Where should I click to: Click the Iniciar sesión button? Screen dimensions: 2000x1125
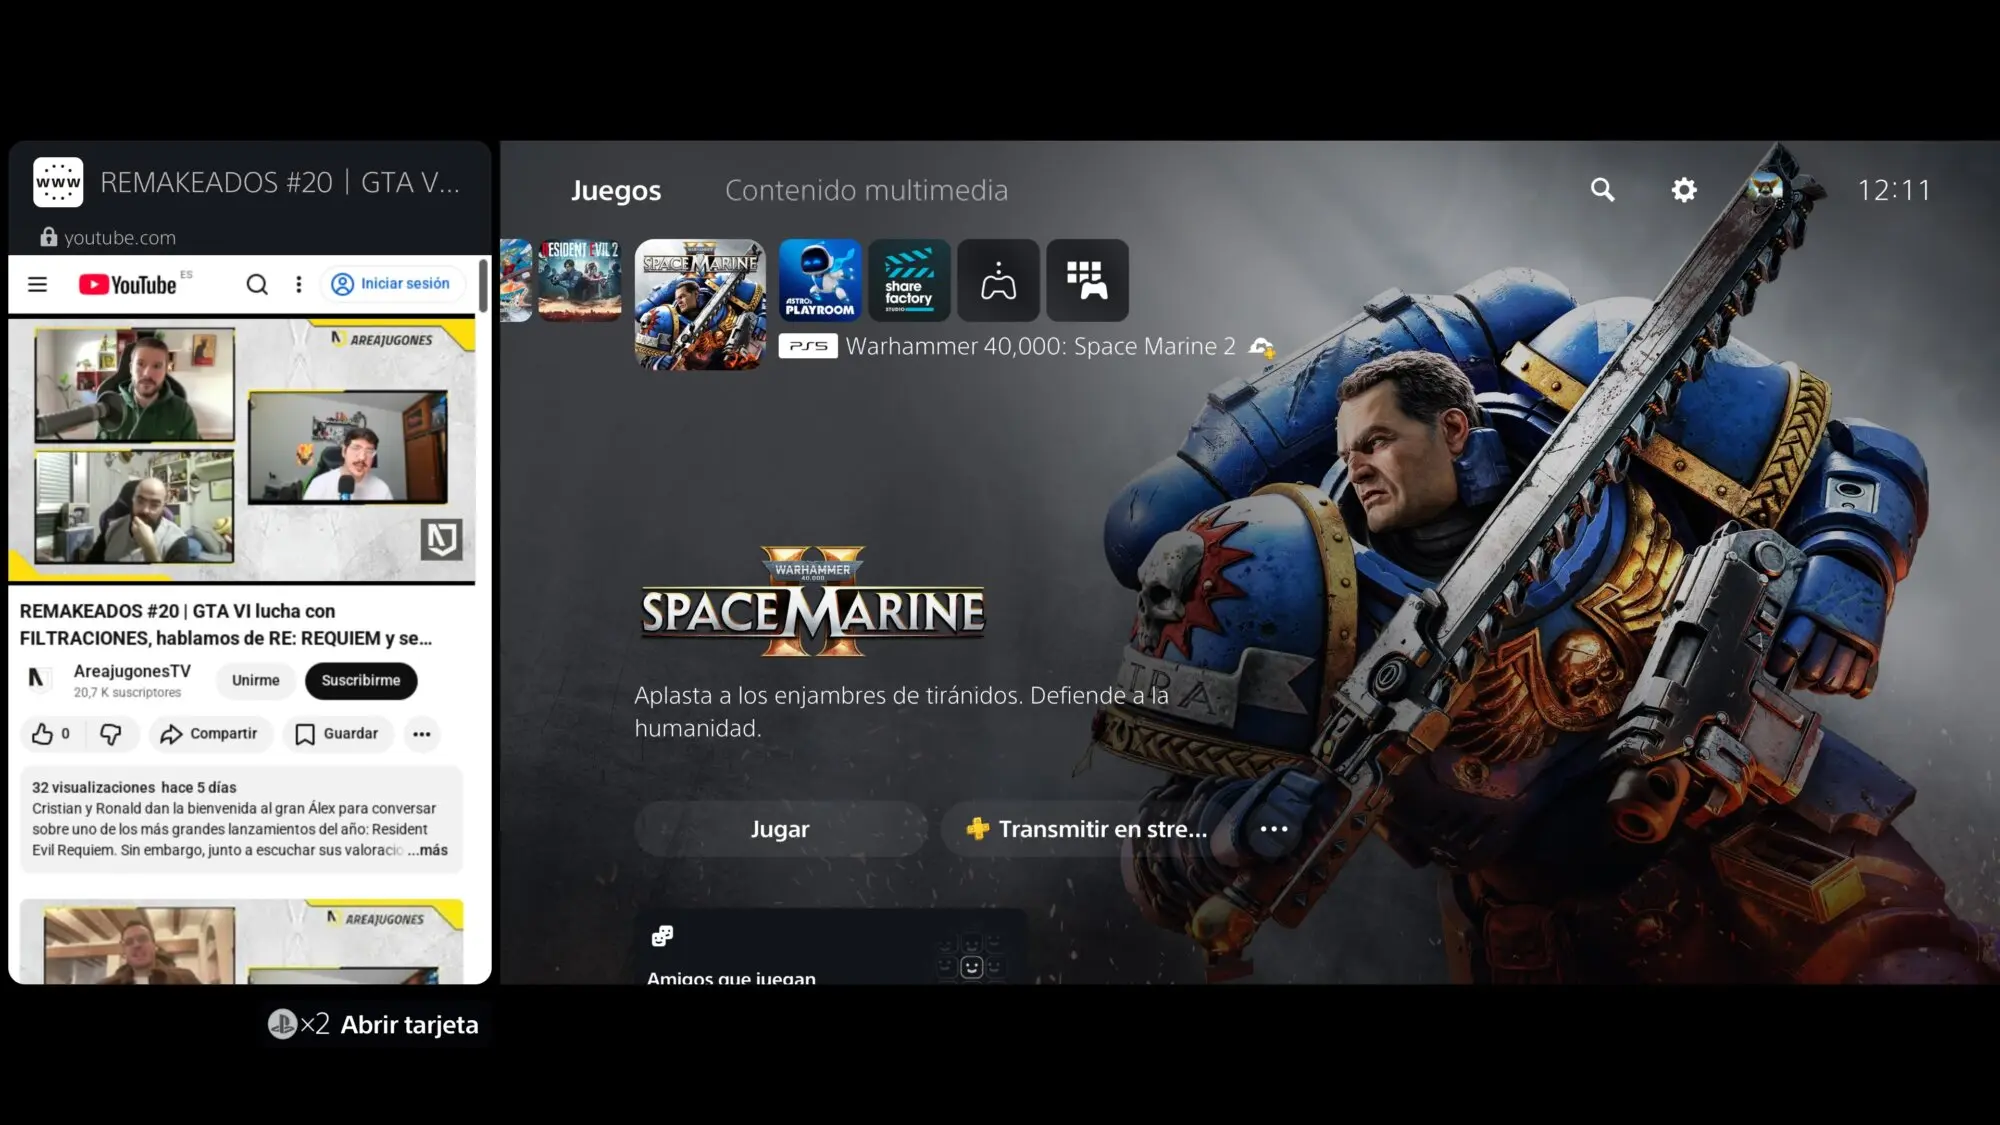pos(391,284)
